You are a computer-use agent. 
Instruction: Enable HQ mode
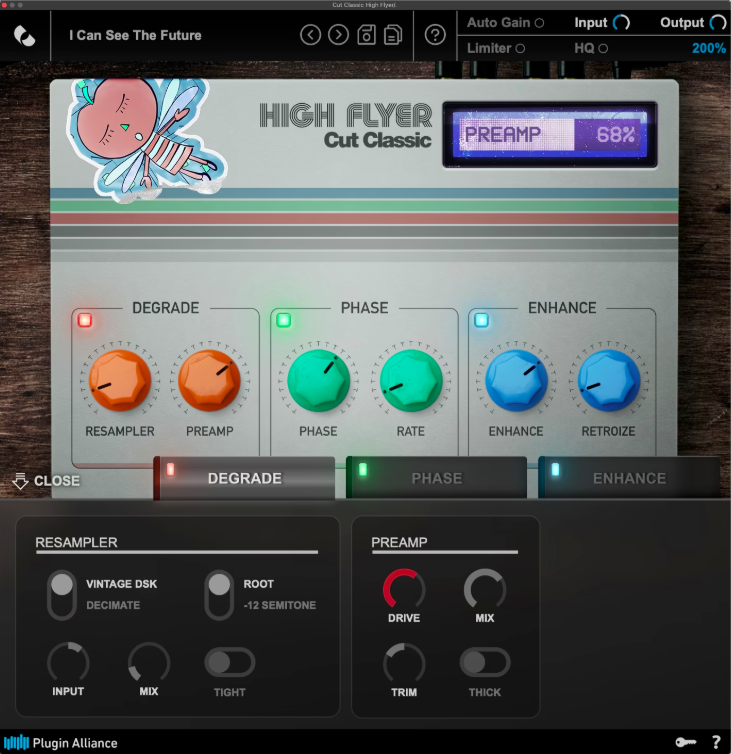point(603,49)
